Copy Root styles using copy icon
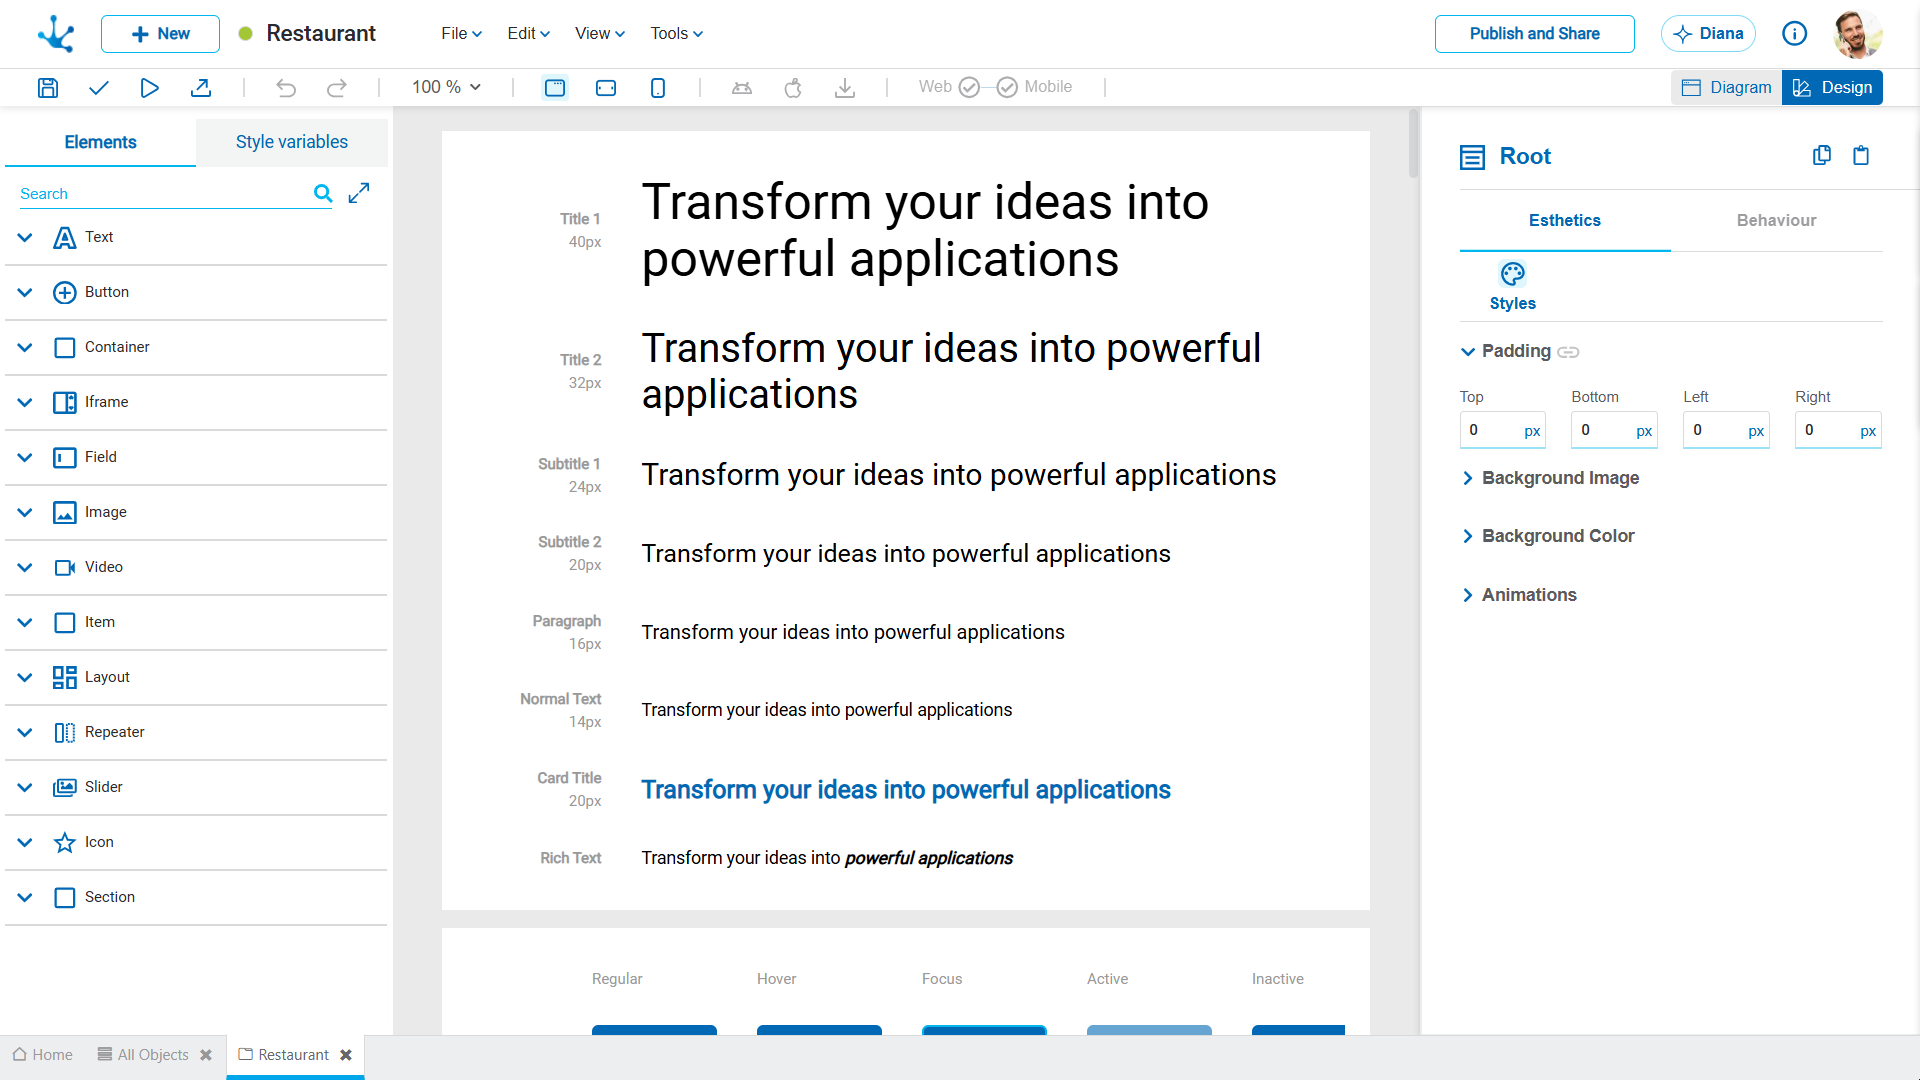Viewport: 1920px width, 1080px height. point(1822,155)
